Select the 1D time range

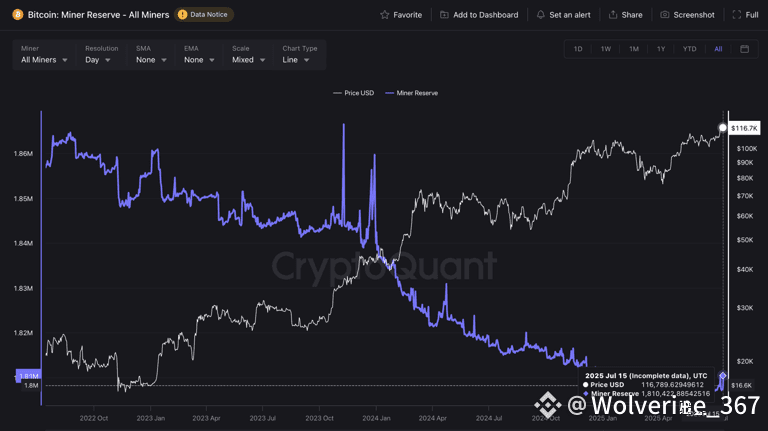[578, 49]
